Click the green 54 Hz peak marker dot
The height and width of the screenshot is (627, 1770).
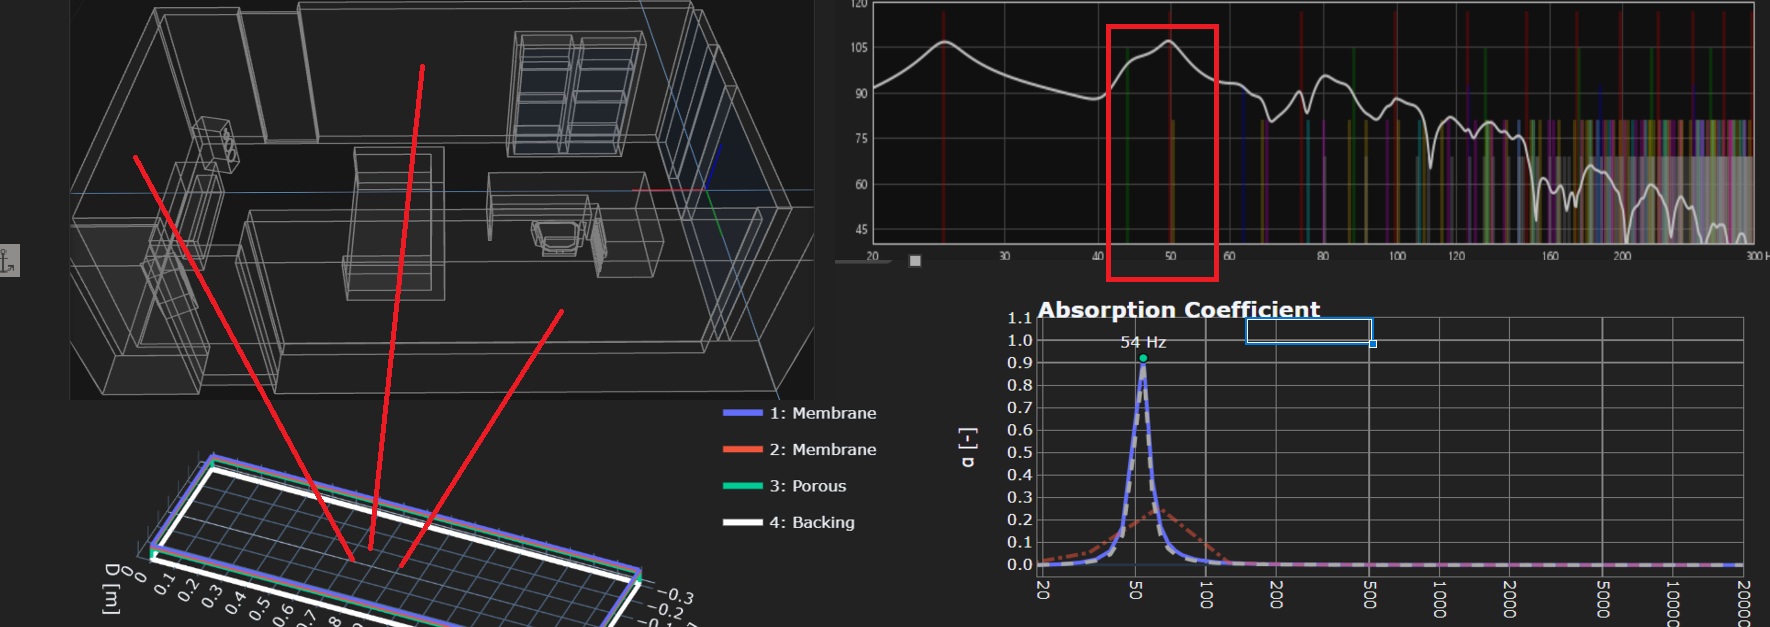1143,358
